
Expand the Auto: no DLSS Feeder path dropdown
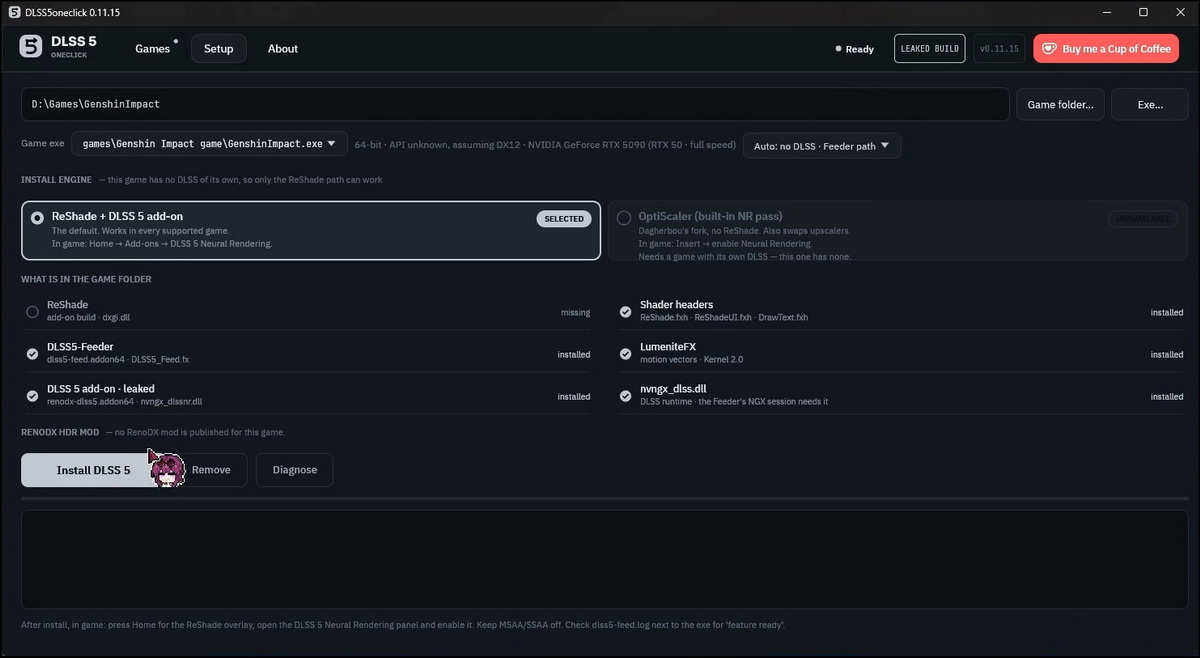[822, 146]
